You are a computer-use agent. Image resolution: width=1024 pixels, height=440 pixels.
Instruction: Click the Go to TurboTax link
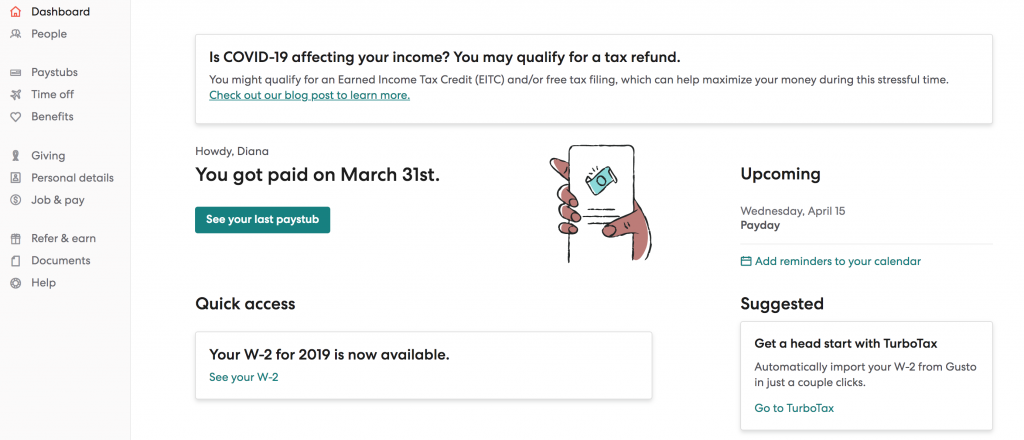(794, 409)
